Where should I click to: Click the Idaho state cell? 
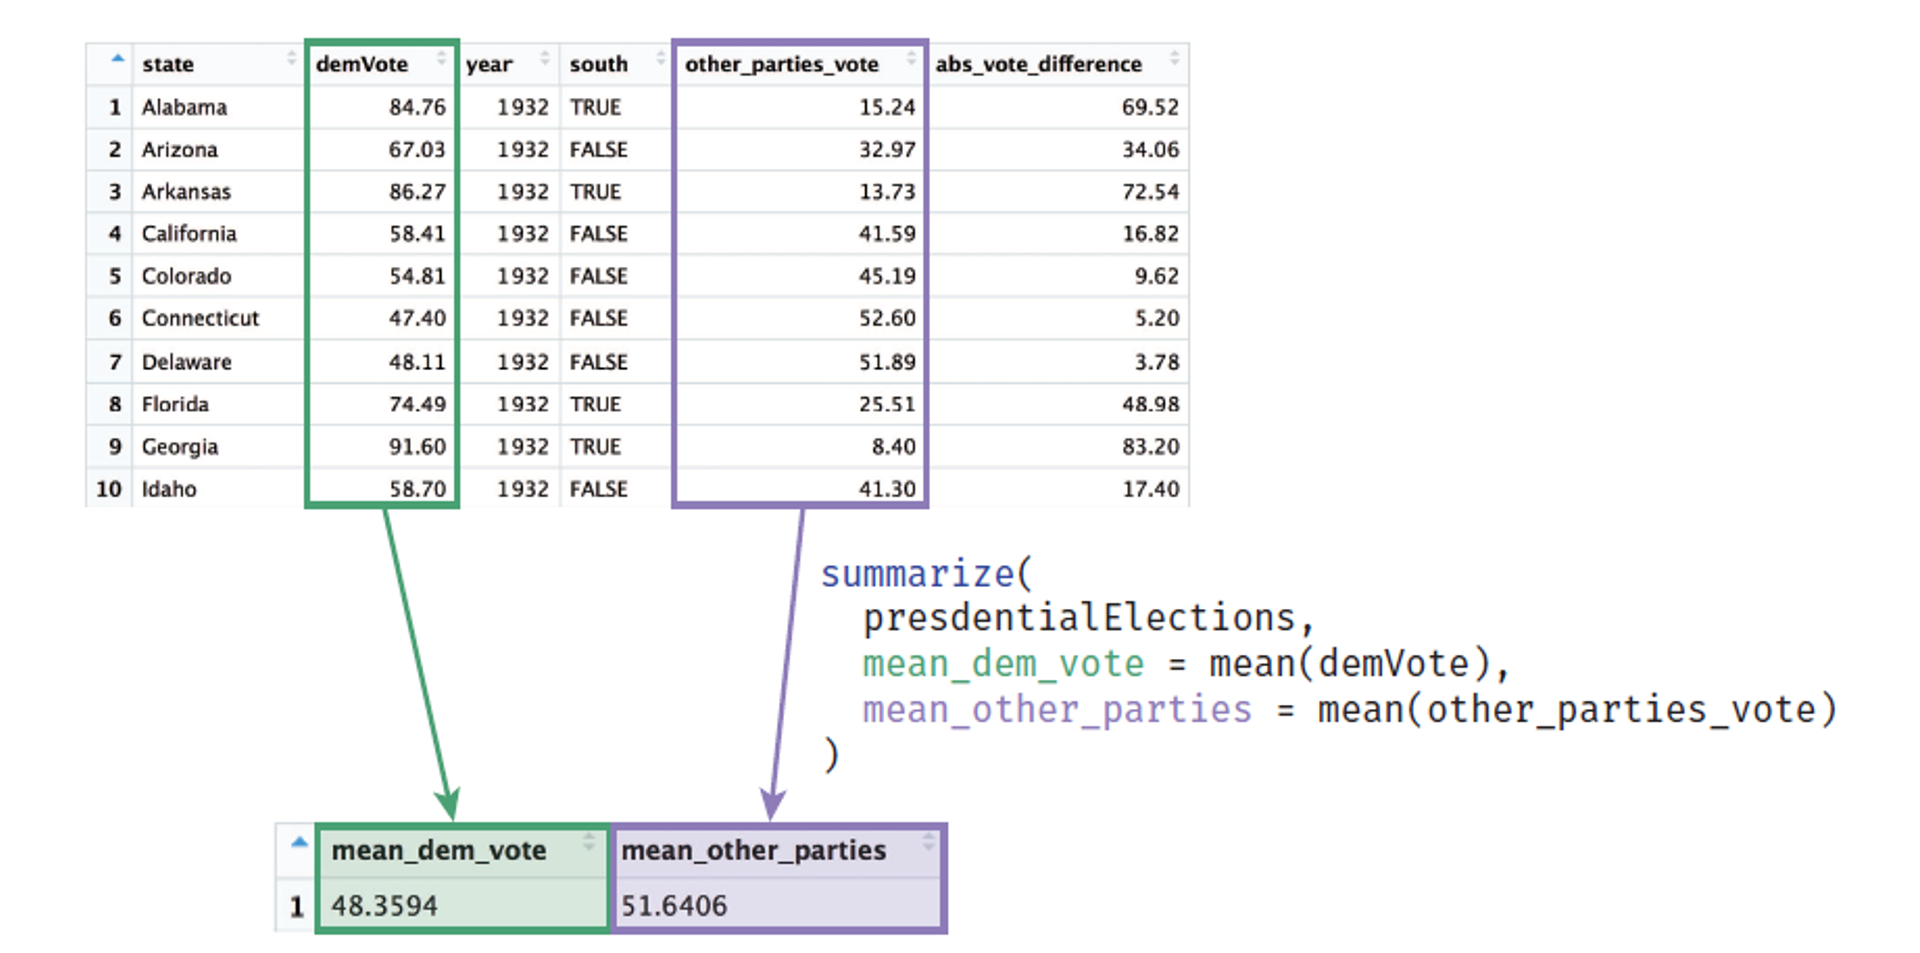pyautogui.click(x=169, y=489)
